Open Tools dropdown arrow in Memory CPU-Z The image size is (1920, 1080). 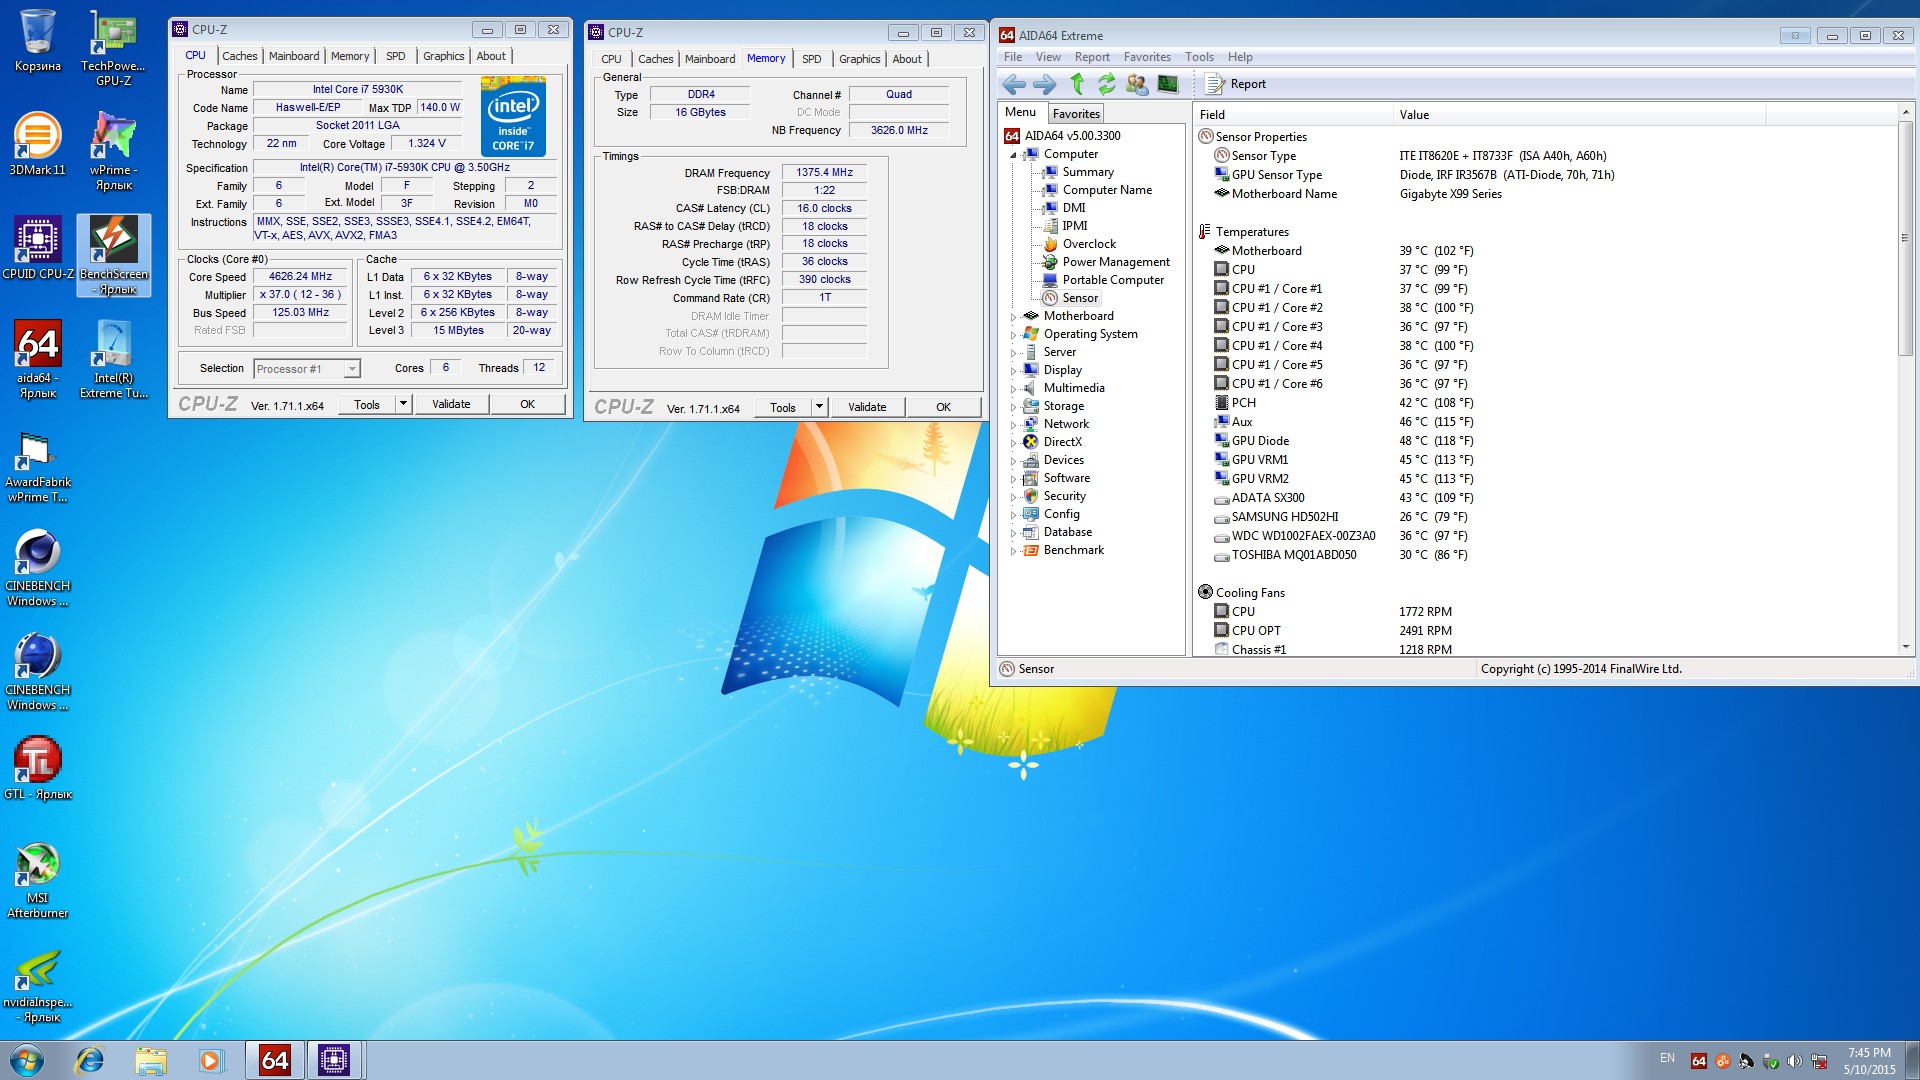point(819,407)
